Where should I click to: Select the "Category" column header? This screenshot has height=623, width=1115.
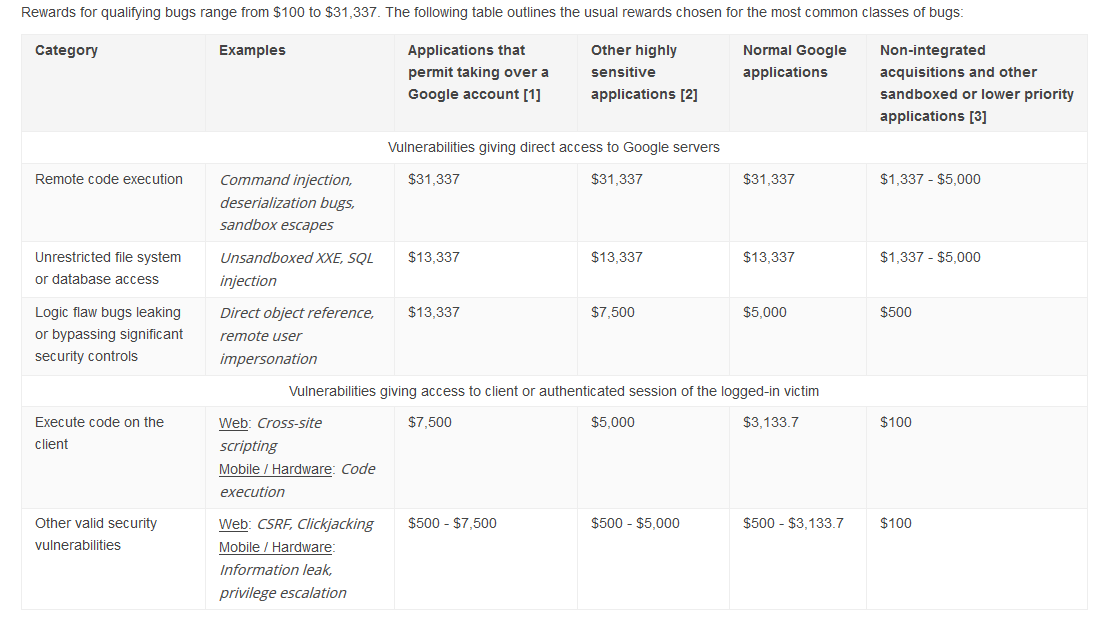[66, 50]
